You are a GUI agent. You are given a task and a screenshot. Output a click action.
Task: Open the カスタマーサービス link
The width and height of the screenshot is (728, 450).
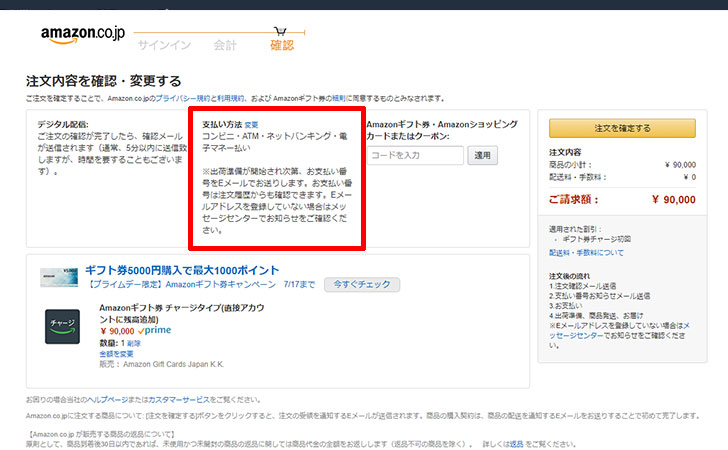[x=179, y=400]
